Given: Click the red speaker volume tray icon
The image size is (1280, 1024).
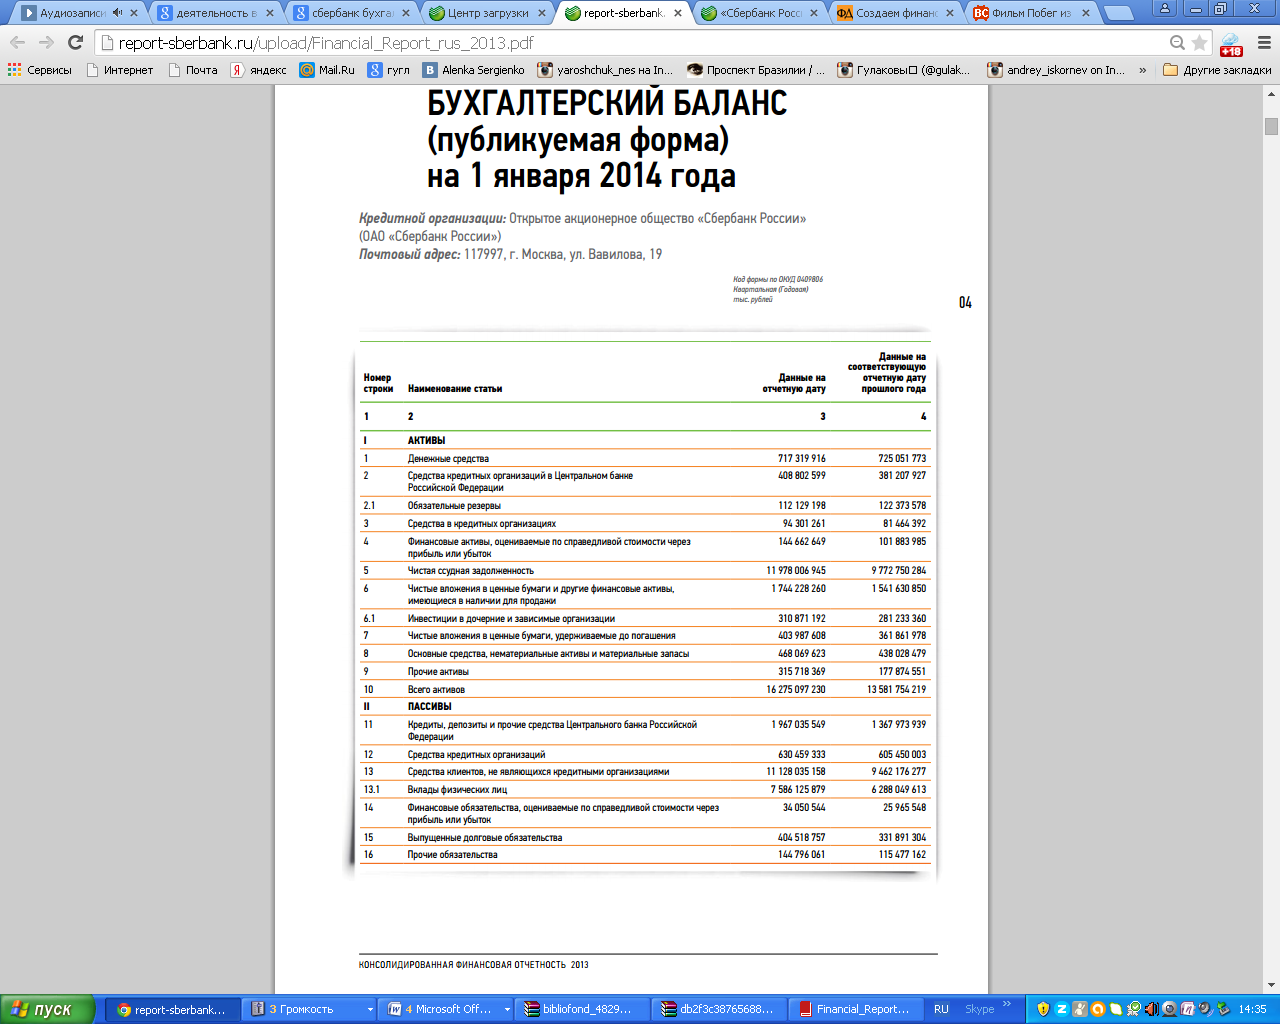Looking at the screenshot, I should tap(1152, 1009).
